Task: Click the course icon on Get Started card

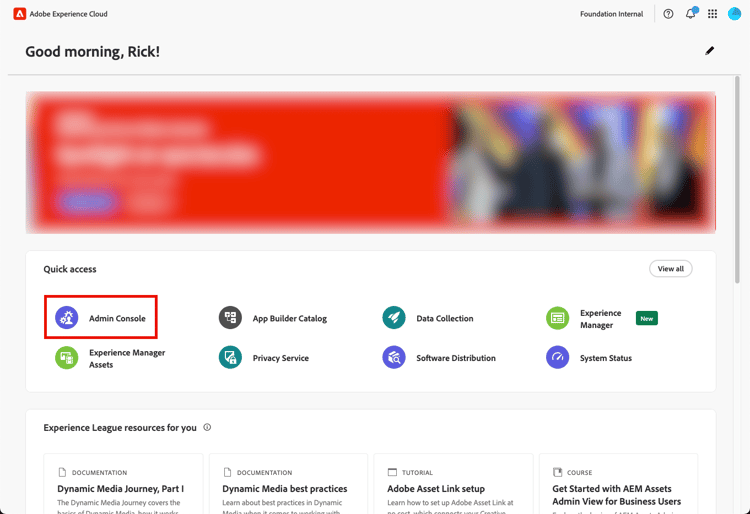Action: click(557, 472)
